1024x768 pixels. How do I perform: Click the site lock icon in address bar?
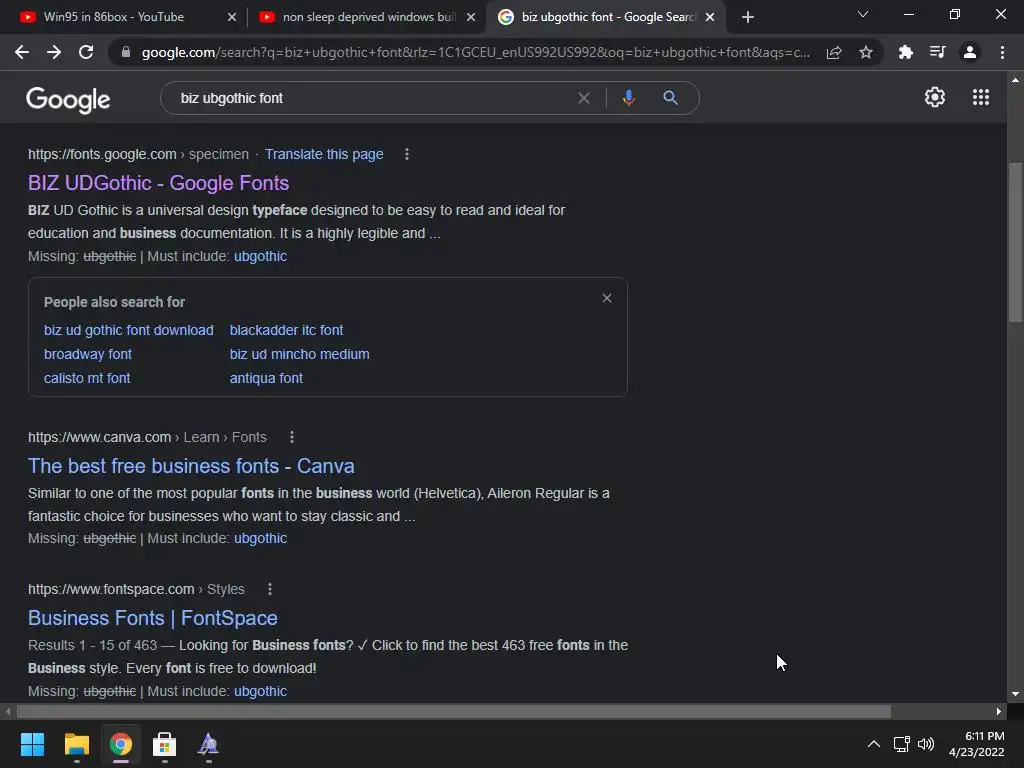126,52
